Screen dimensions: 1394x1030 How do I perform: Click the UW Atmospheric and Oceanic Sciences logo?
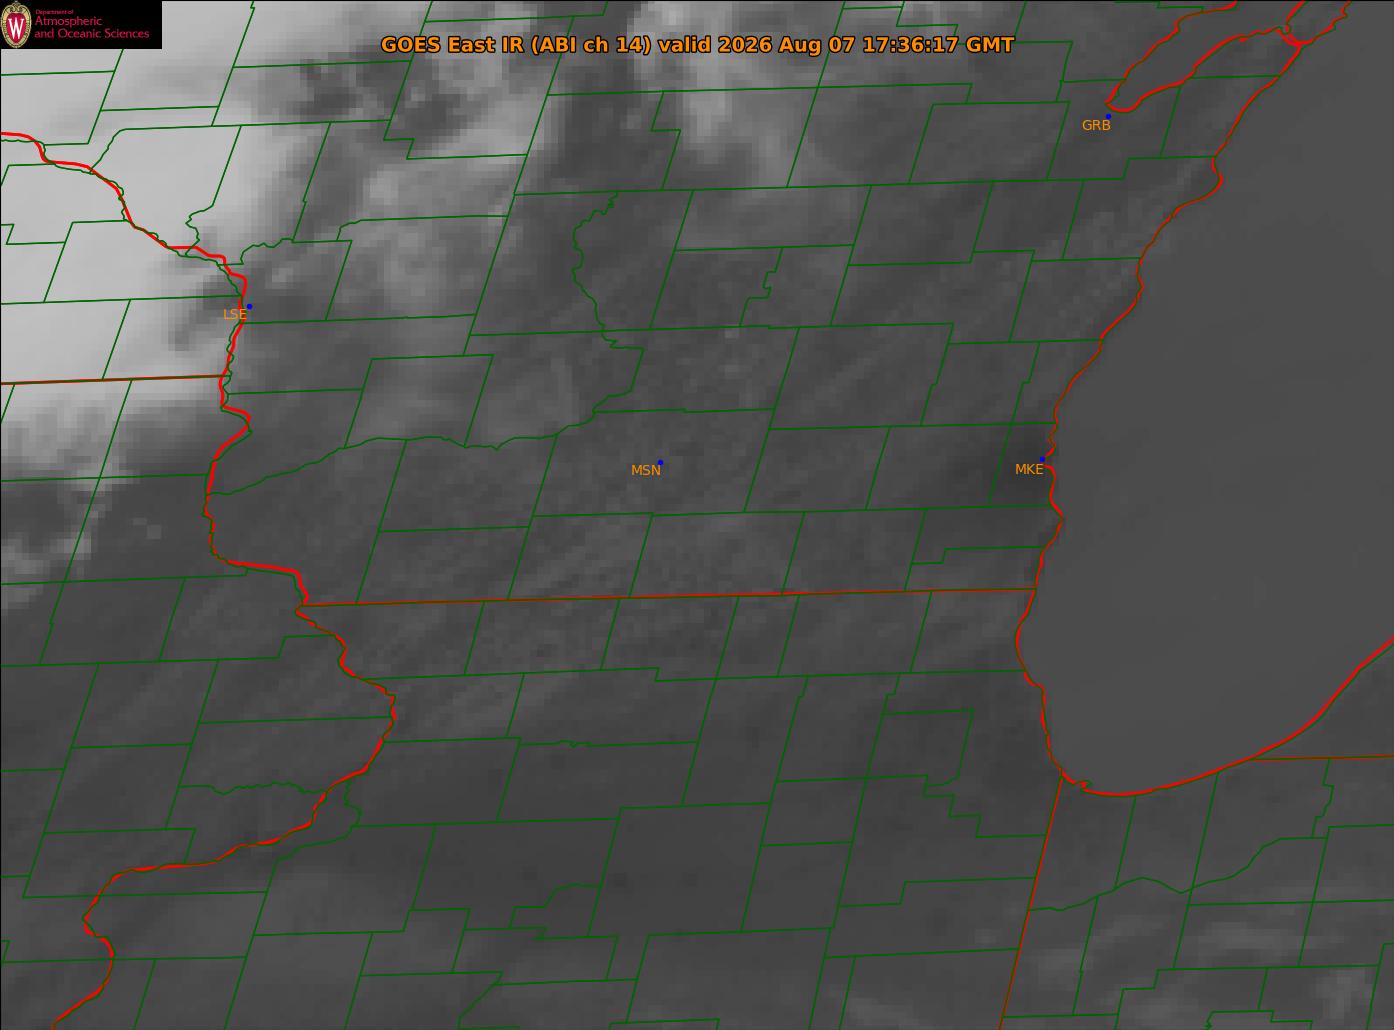[x=80, y=24]
